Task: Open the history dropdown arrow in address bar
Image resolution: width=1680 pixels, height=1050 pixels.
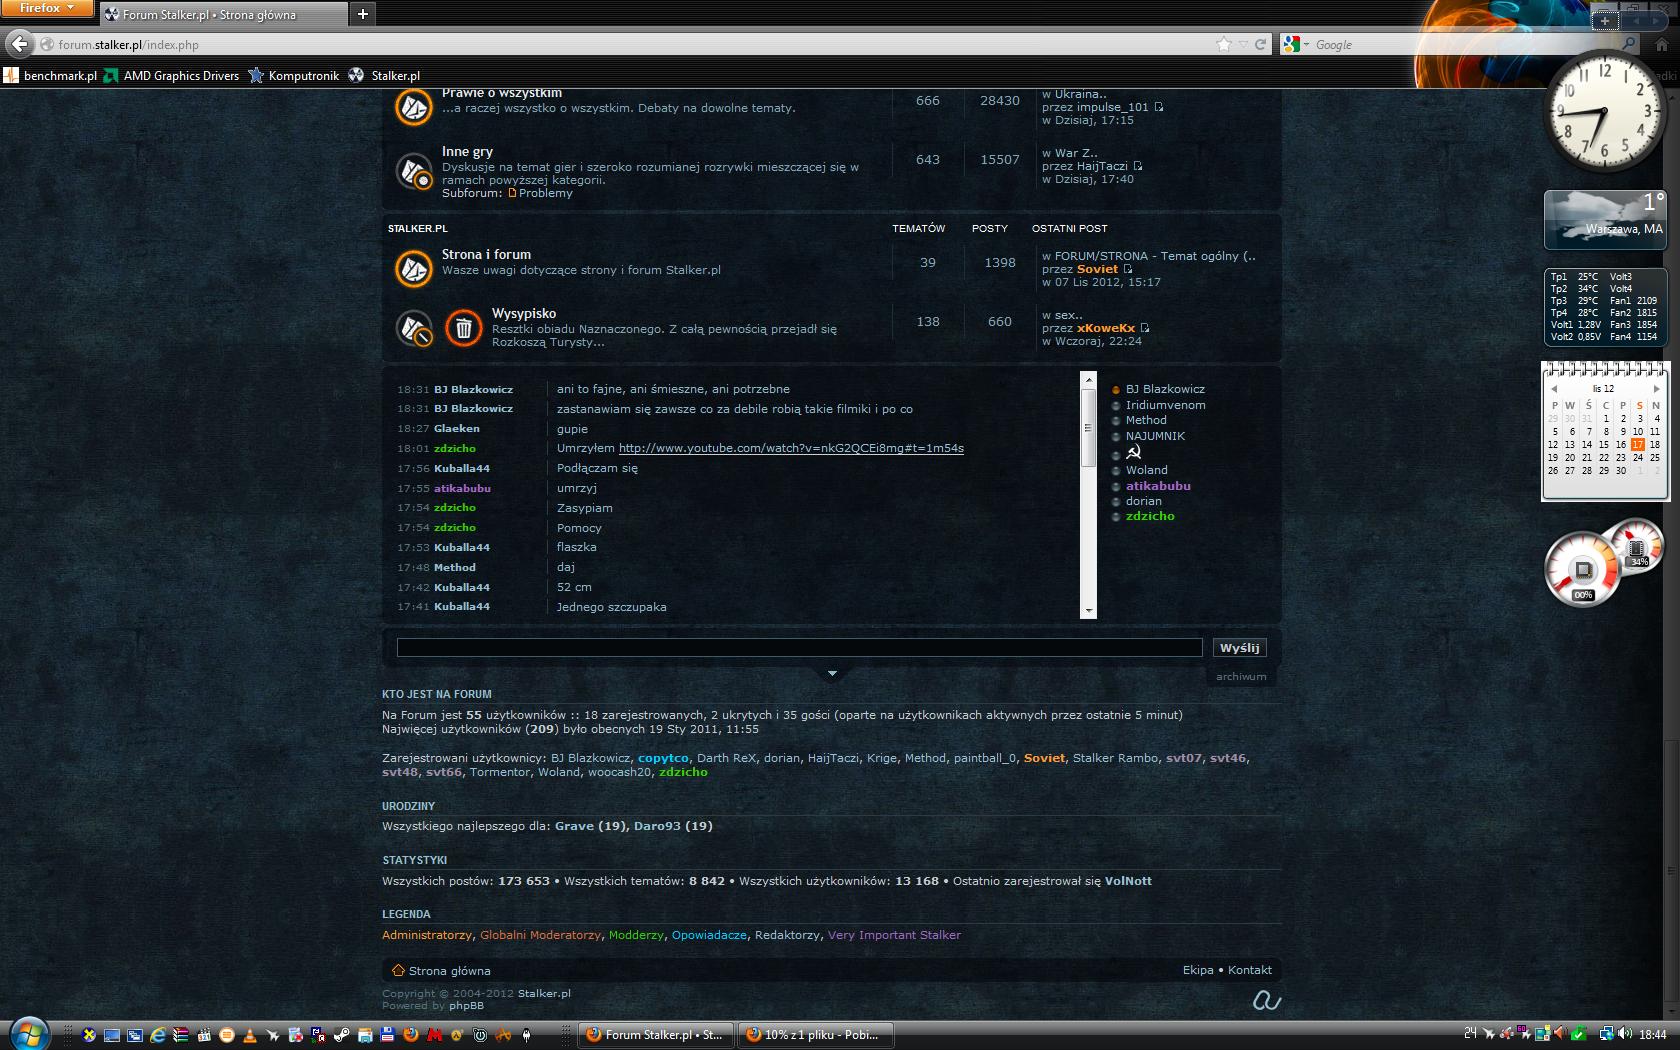Action: pyautogui.click(x=1243, y=44)
